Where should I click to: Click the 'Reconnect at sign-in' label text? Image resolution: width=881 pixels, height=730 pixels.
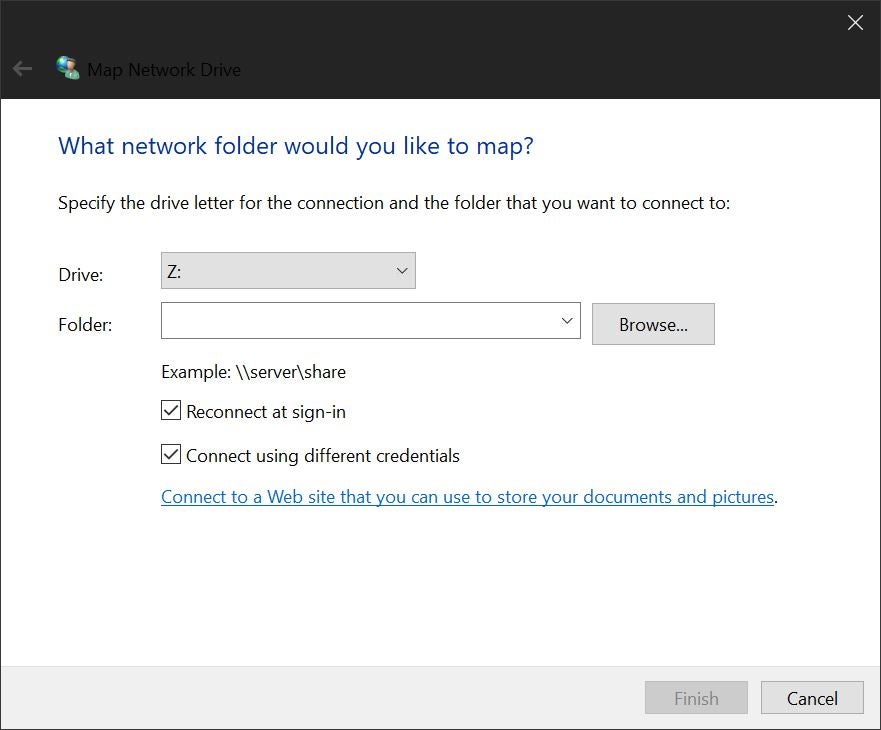(x=266, y=412)
